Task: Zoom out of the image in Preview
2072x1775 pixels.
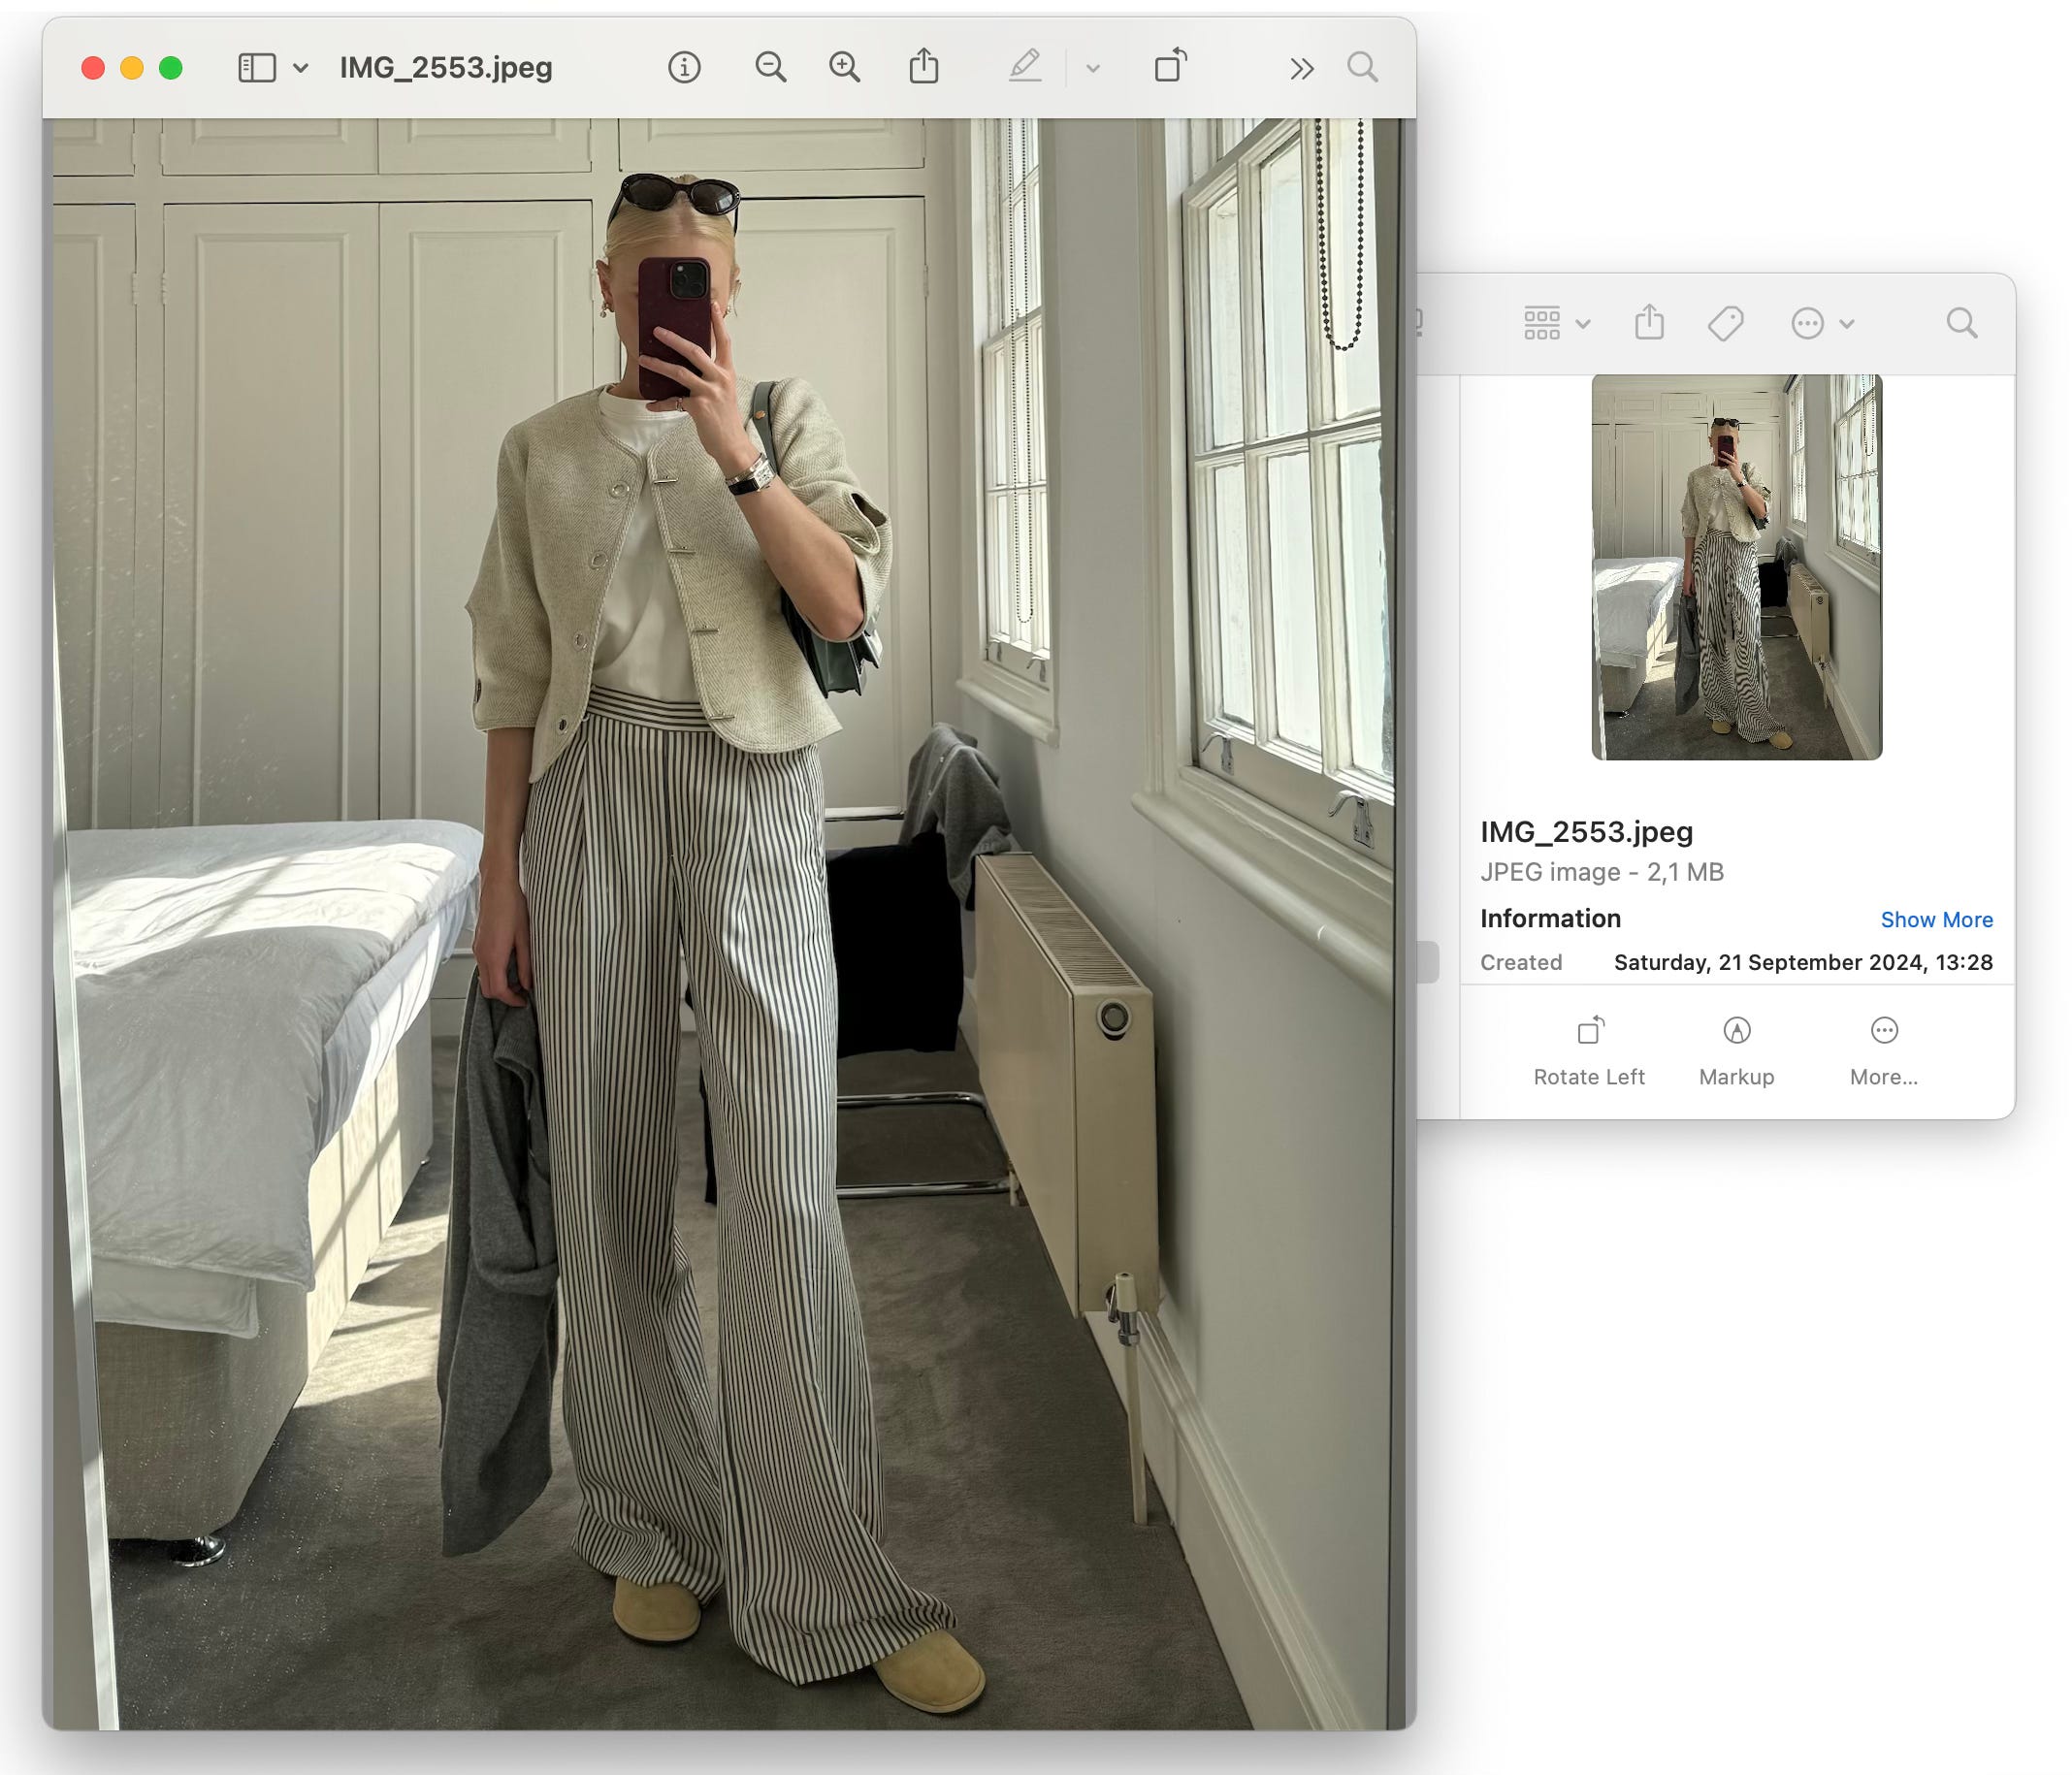Action: pyautogui.click(x=770, y=68)
